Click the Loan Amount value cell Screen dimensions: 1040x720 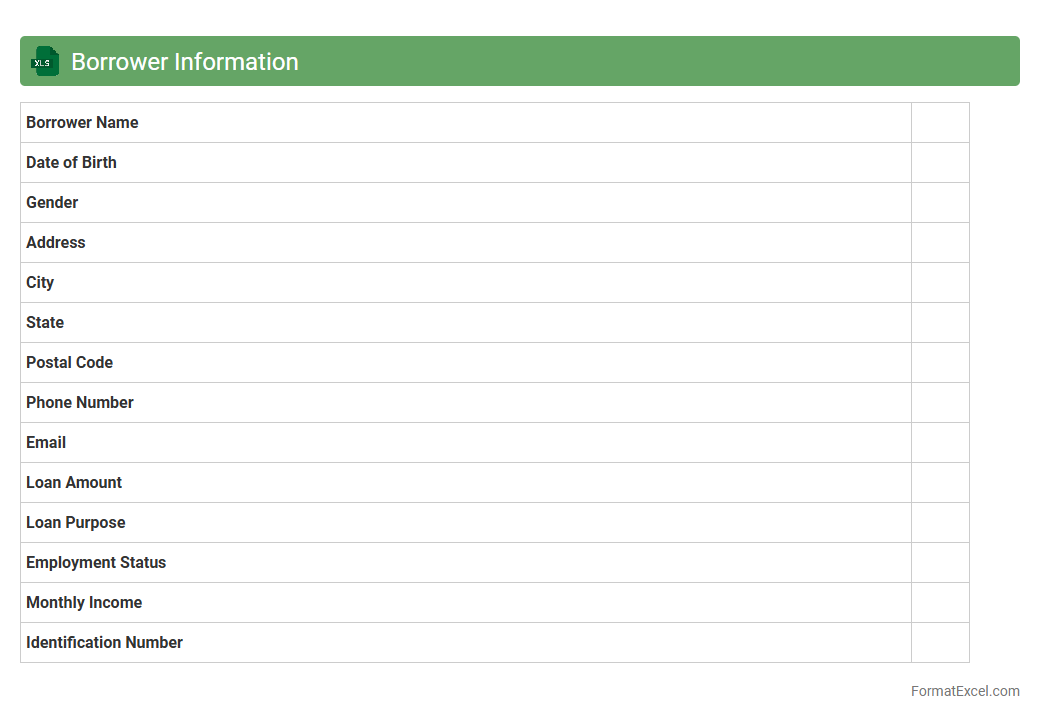point(940,483)
